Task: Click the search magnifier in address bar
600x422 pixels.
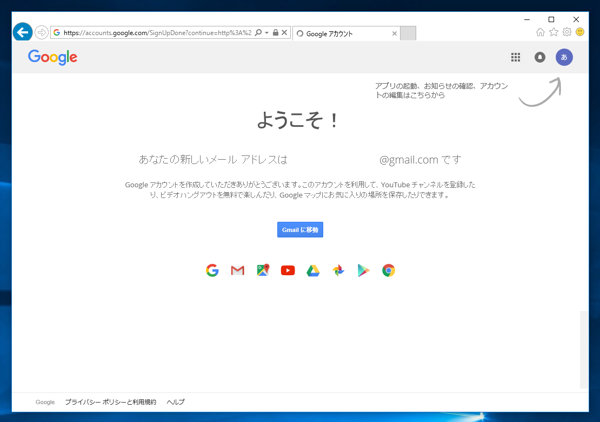Action: point(258,33)
